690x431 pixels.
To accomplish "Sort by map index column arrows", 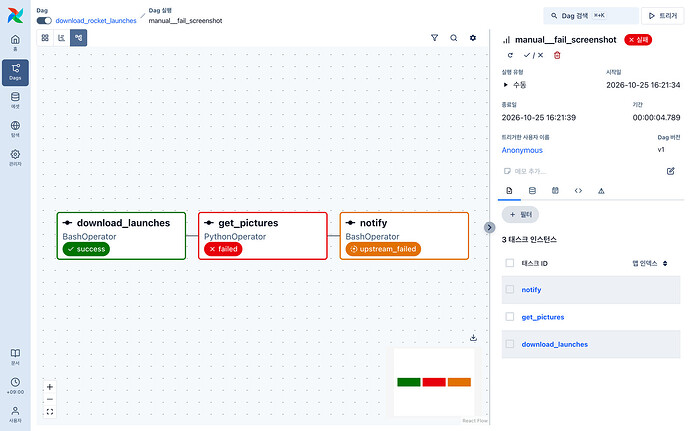I will point(665,263).
